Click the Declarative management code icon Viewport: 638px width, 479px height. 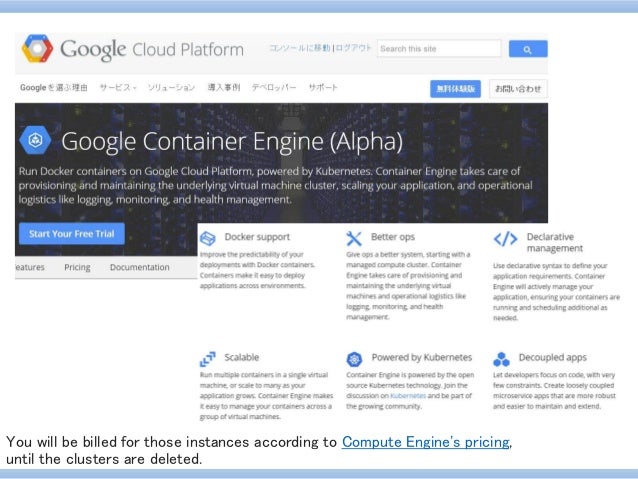pyautogui.click(x=505, y=239)
